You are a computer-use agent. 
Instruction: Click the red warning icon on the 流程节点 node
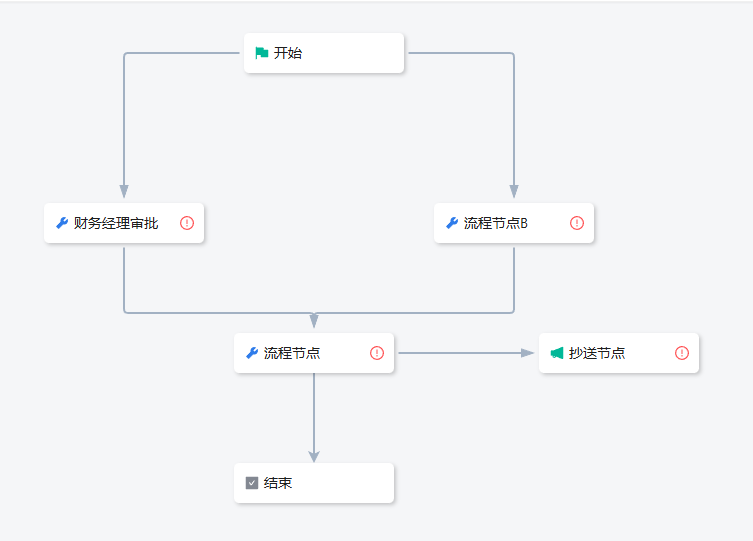377,353
